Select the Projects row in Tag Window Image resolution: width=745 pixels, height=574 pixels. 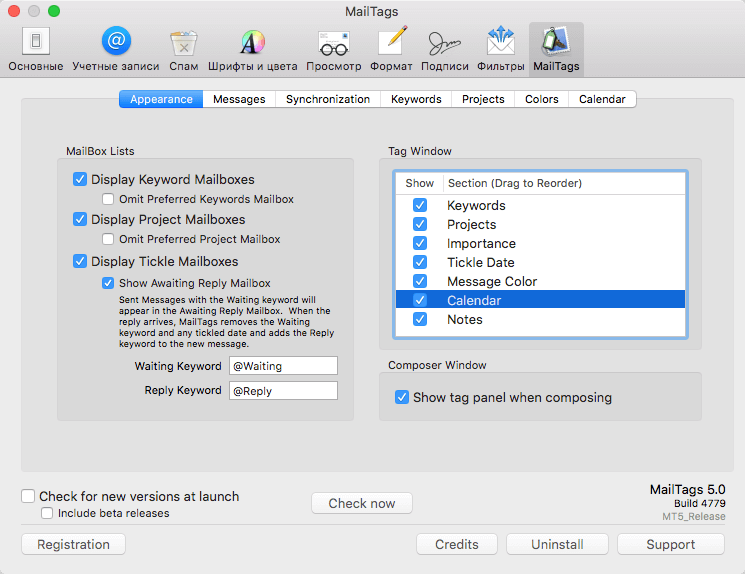(540, 224)
